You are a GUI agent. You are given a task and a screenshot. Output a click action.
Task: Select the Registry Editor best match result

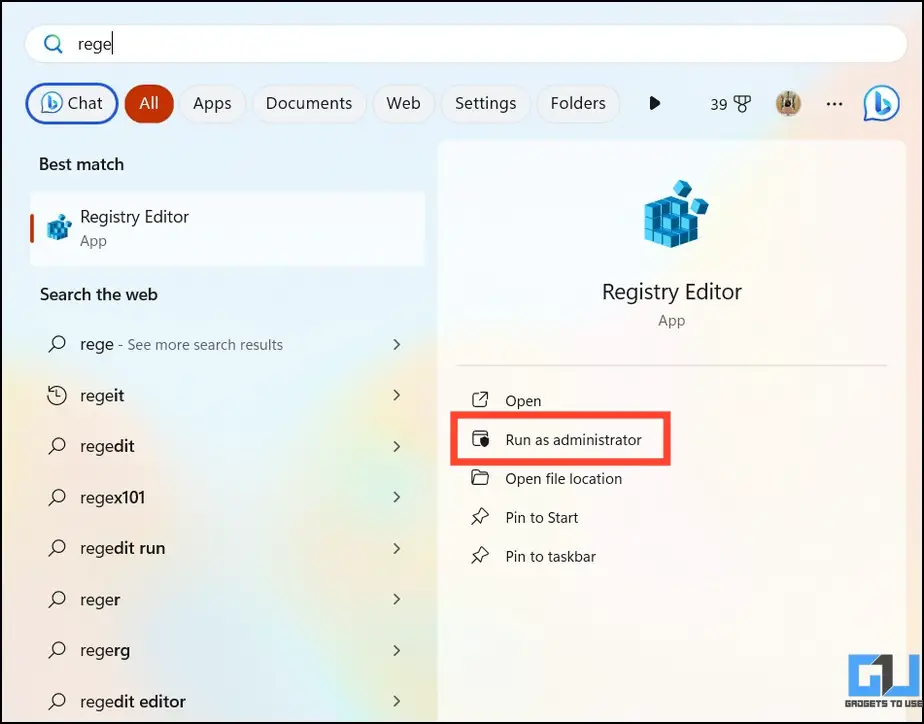[x=227, y=229]
